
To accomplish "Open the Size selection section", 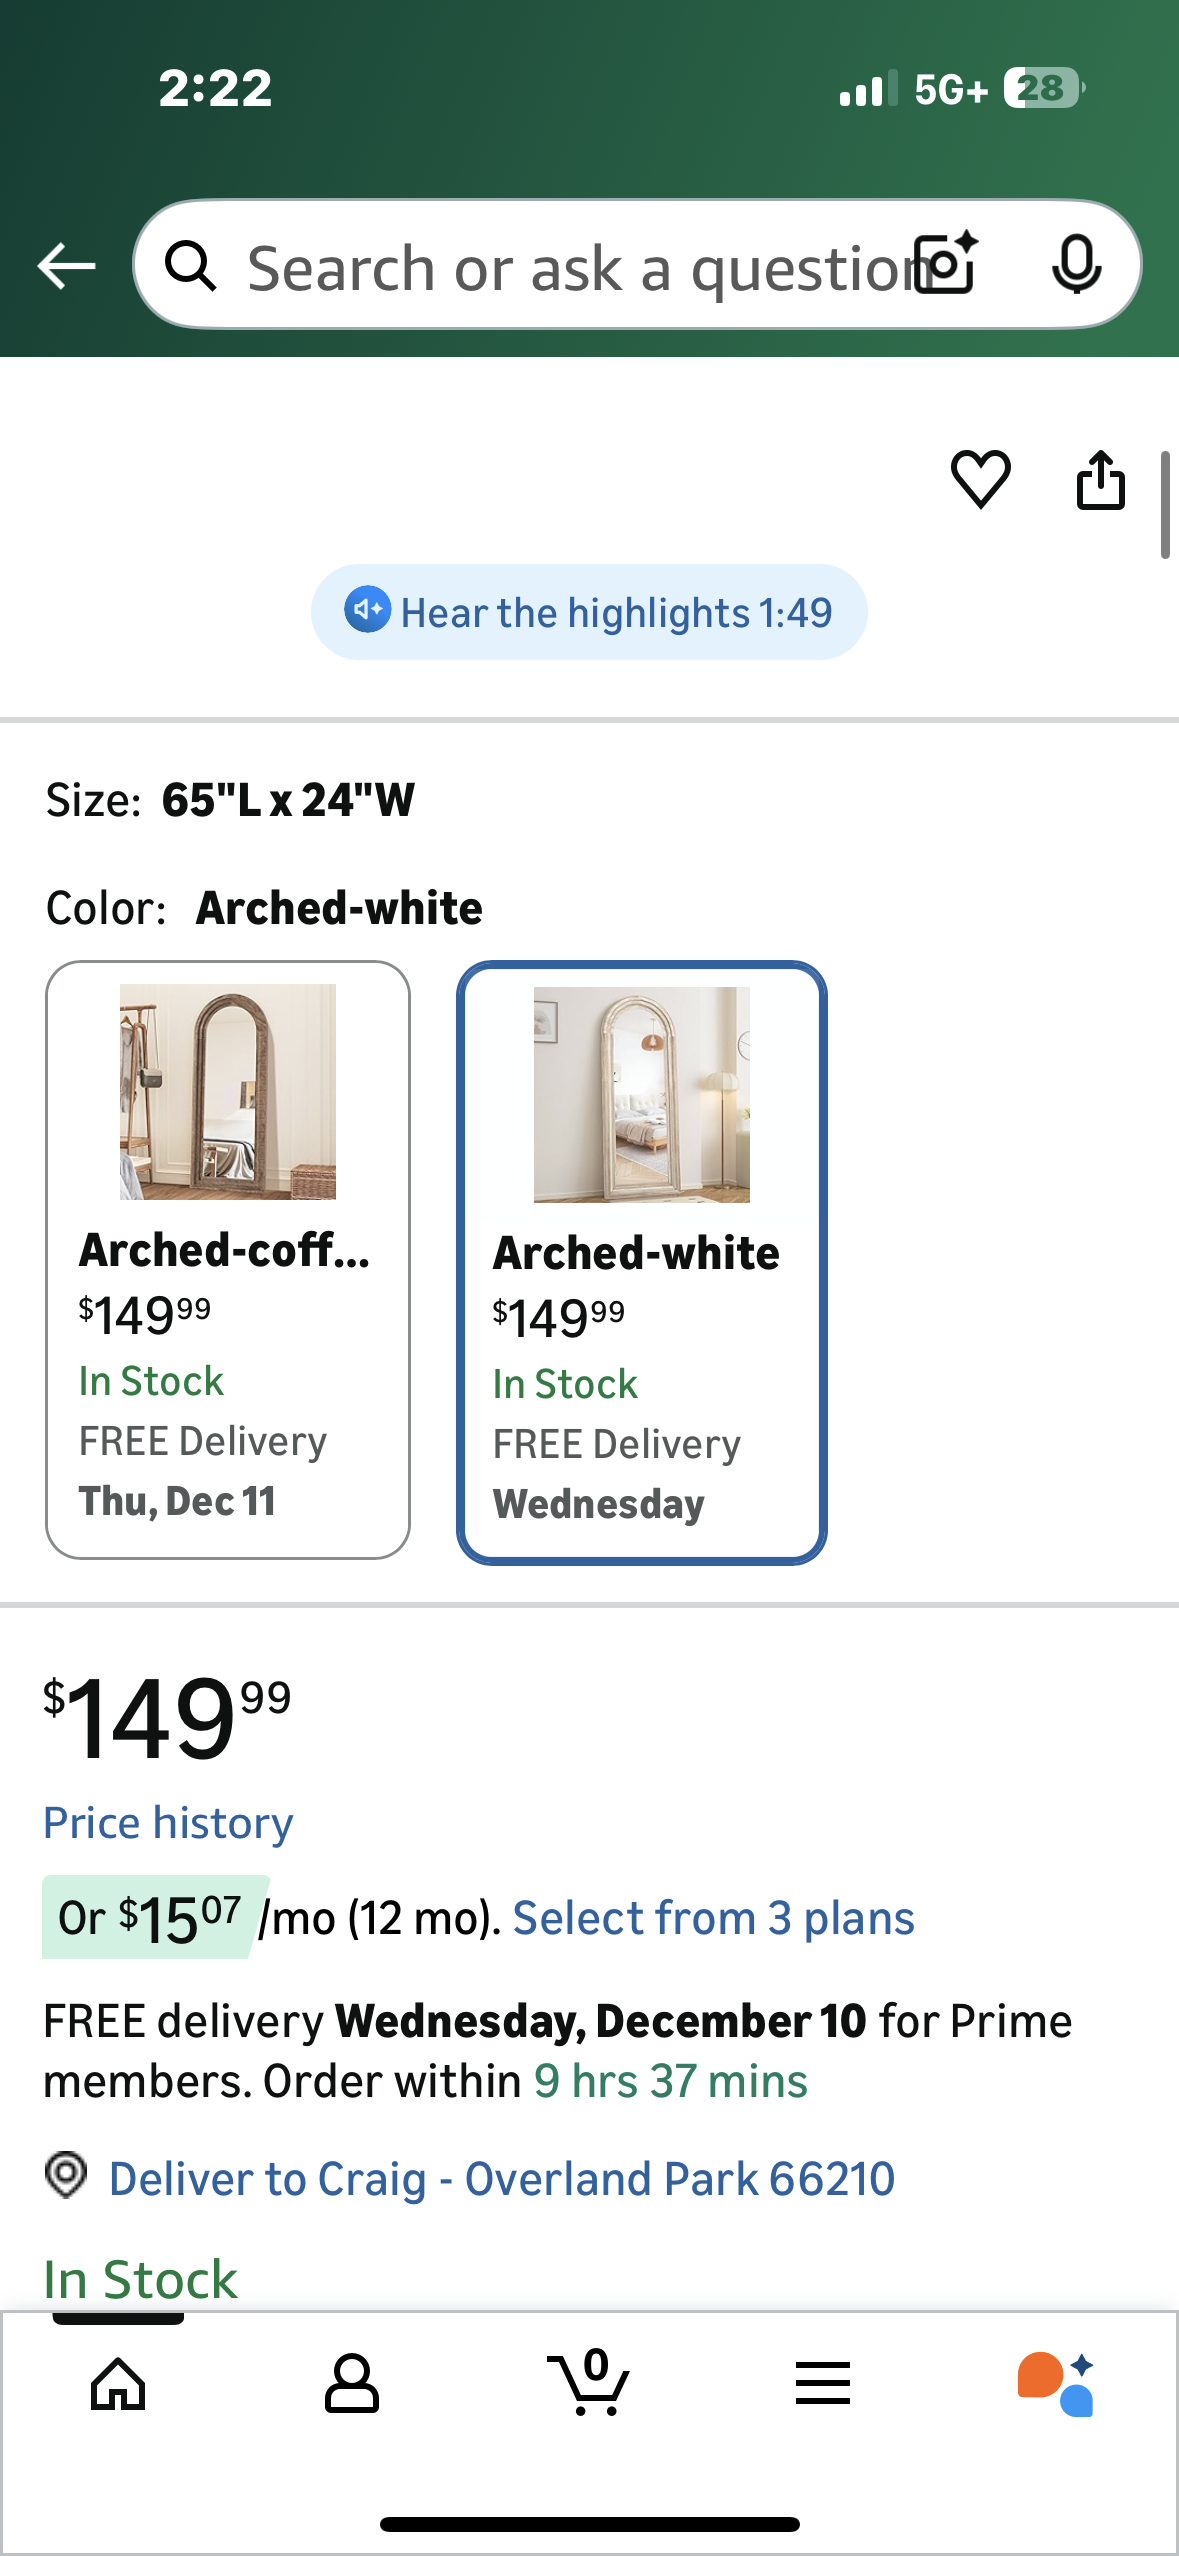I will pyautogui.click(x=230, y=797).
